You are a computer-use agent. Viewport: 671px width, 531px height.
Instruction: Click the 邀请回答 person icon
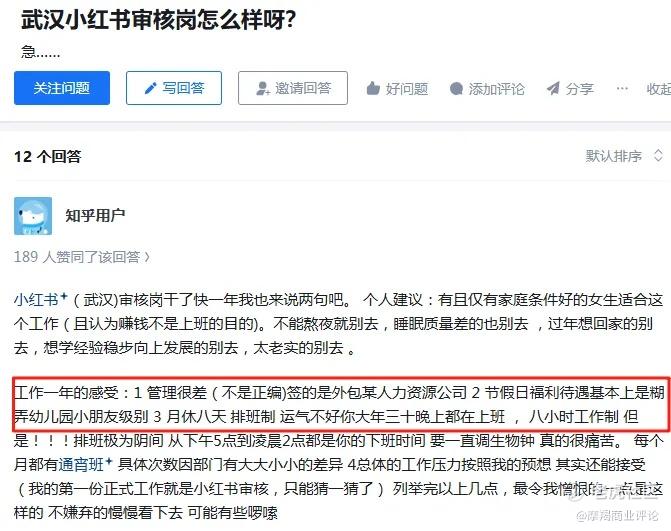(x=262, y=89)
